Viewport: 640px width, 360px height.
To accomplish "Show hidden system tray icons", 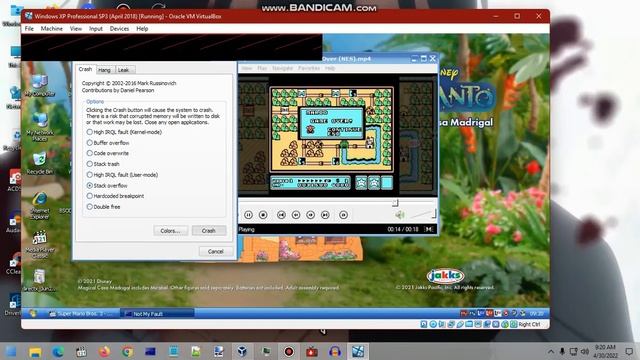I will (551, 351).
